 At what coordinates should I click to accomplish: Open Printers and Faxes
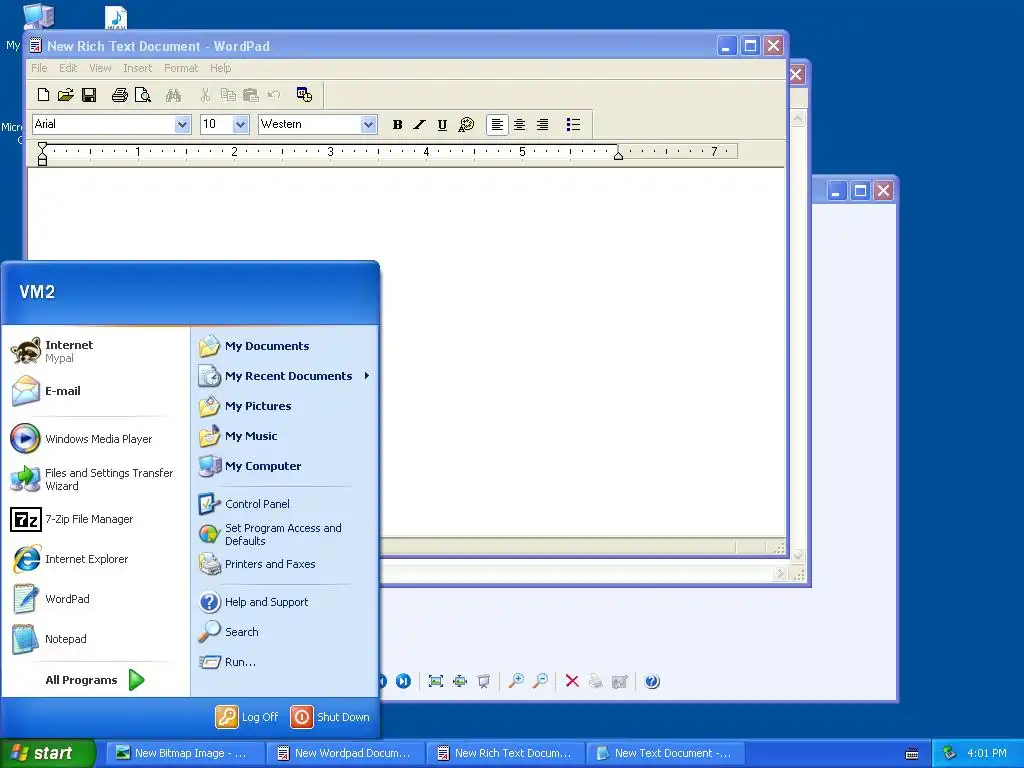pos(285,564)
